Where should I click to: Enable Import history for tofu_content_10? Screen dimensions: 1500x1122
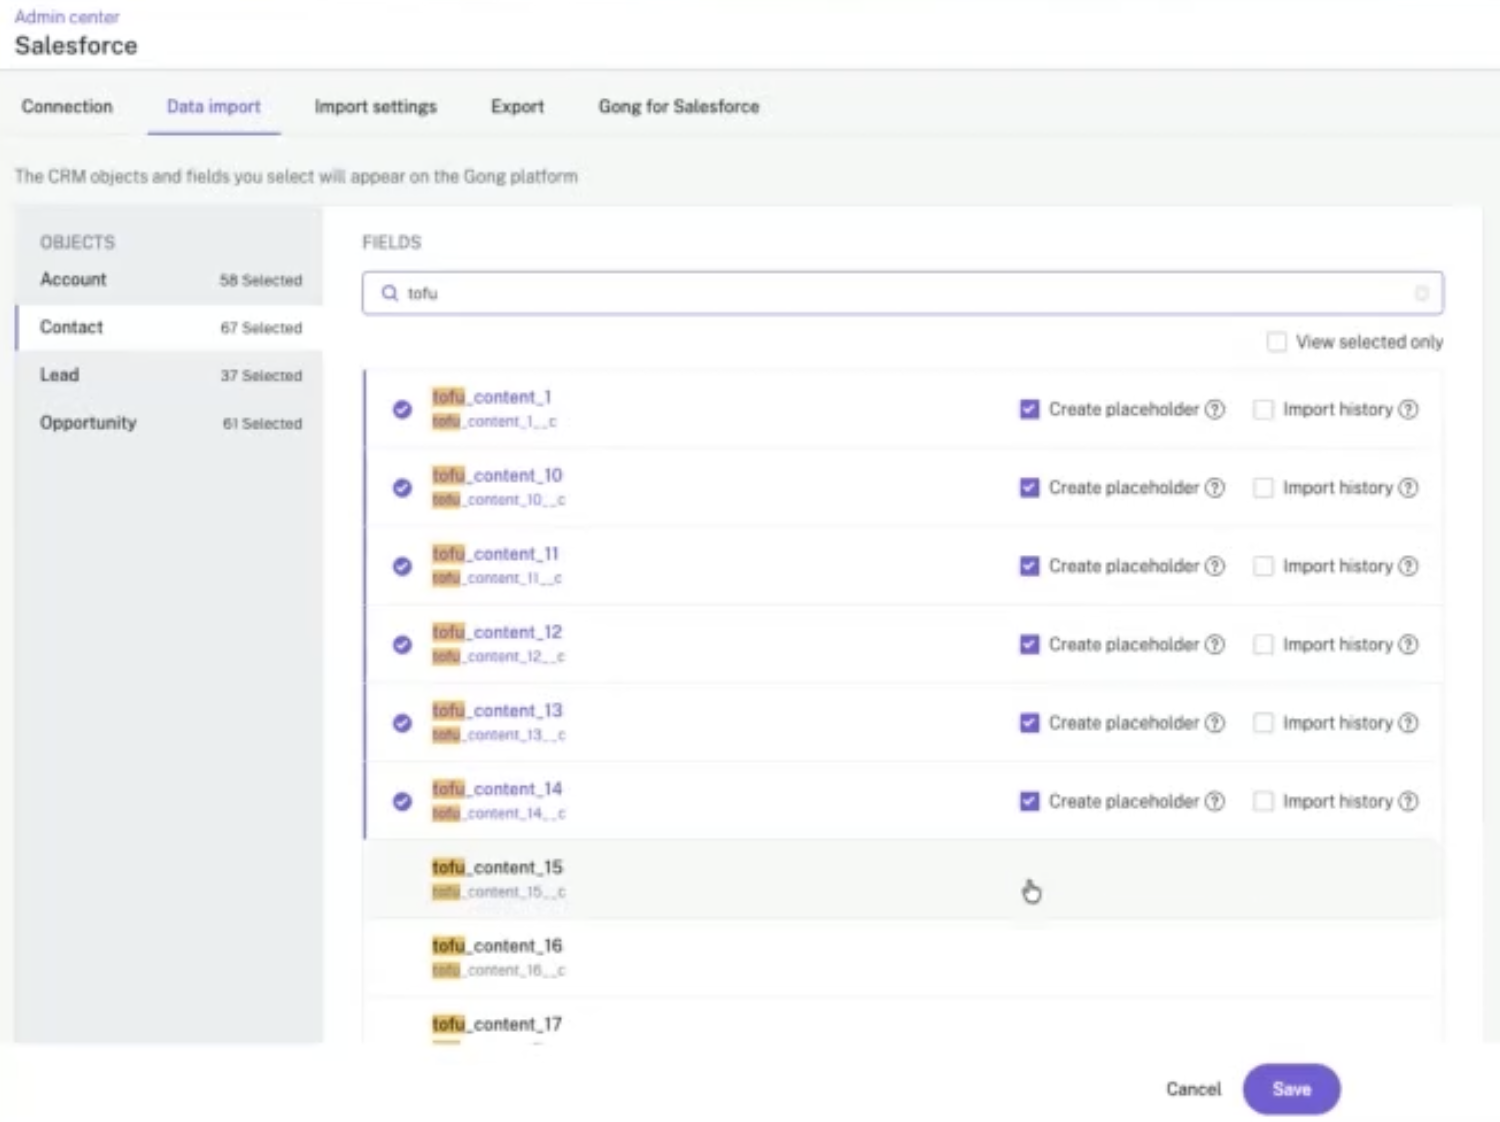pos(1263,488)
